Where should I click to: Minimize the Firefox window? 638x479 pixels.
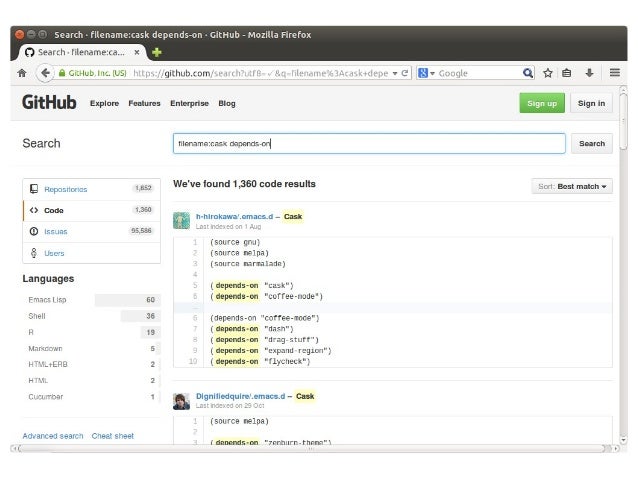click(31, 35)
